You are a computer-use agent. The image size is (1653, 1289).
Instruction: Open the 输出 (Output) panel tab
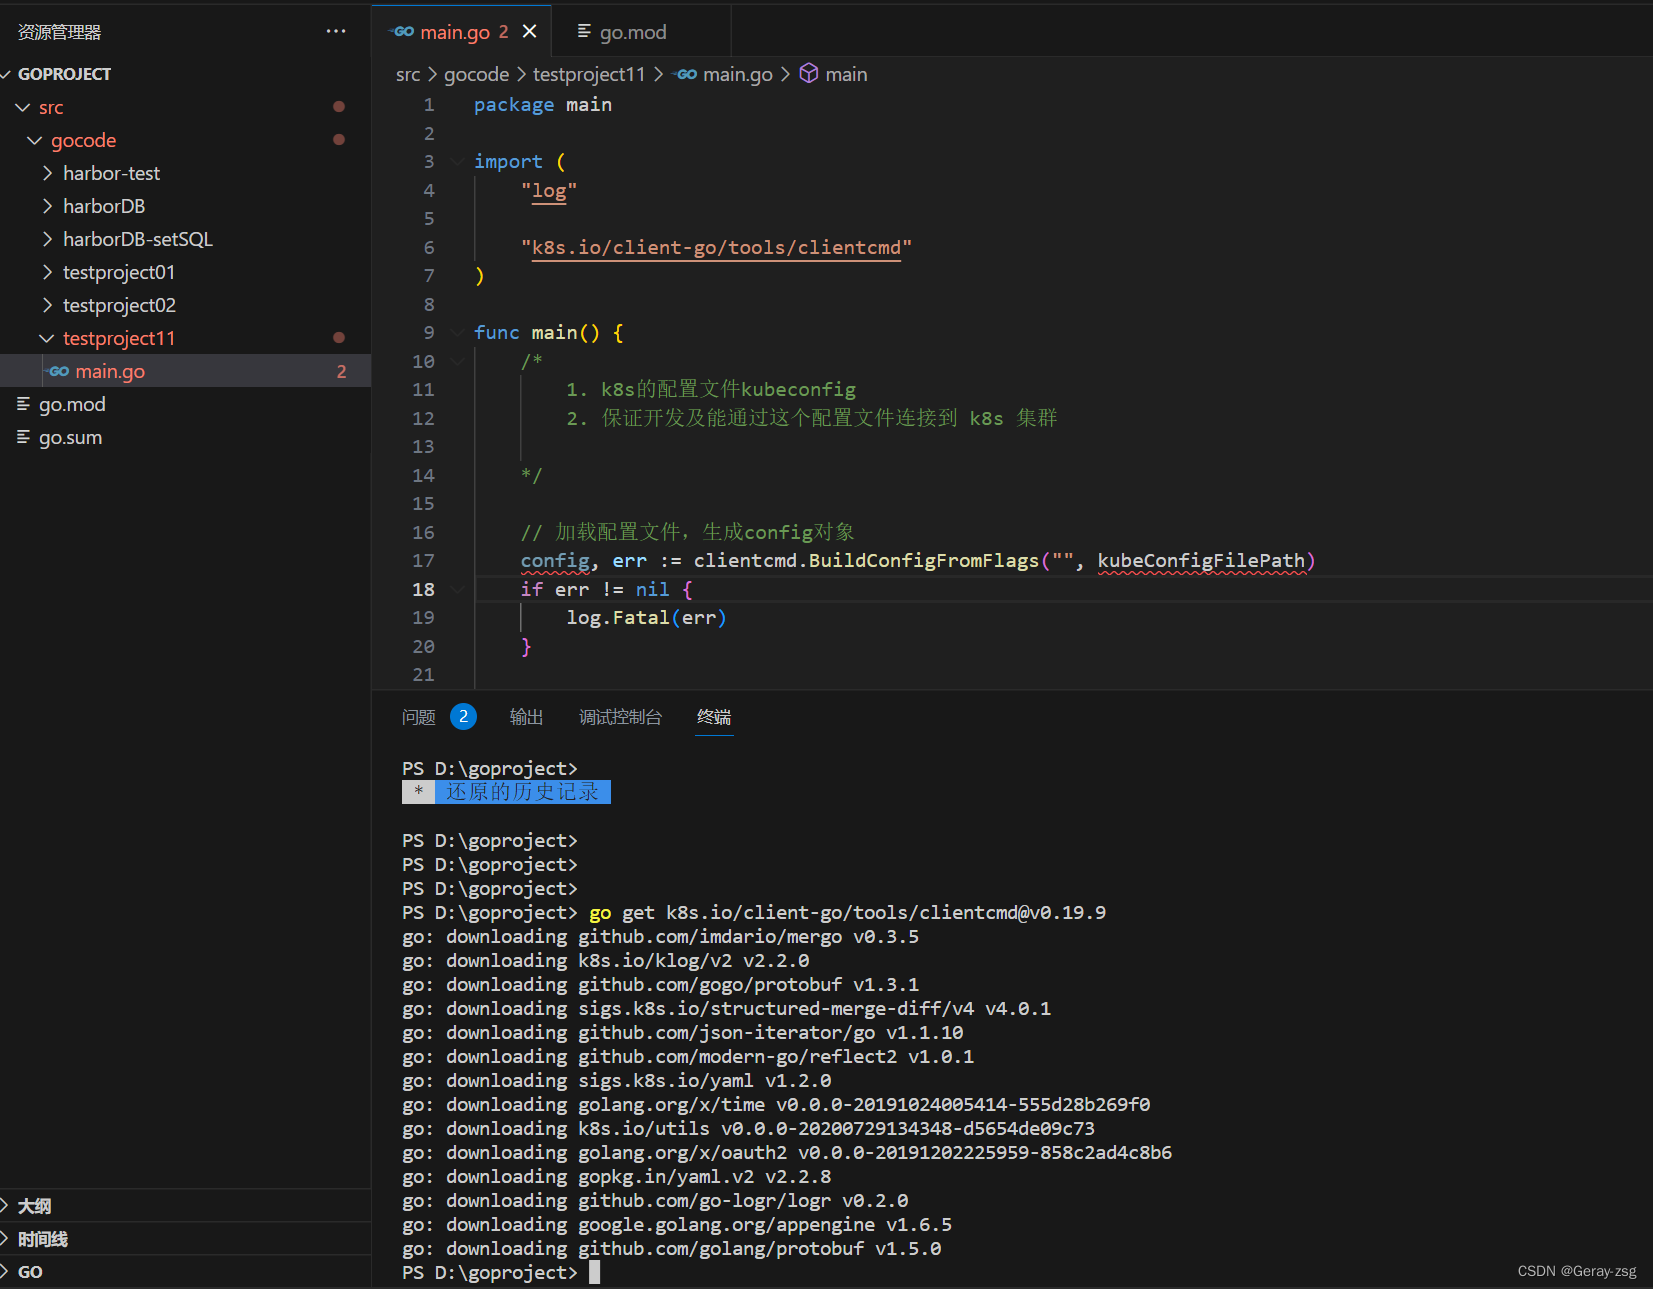526,717
